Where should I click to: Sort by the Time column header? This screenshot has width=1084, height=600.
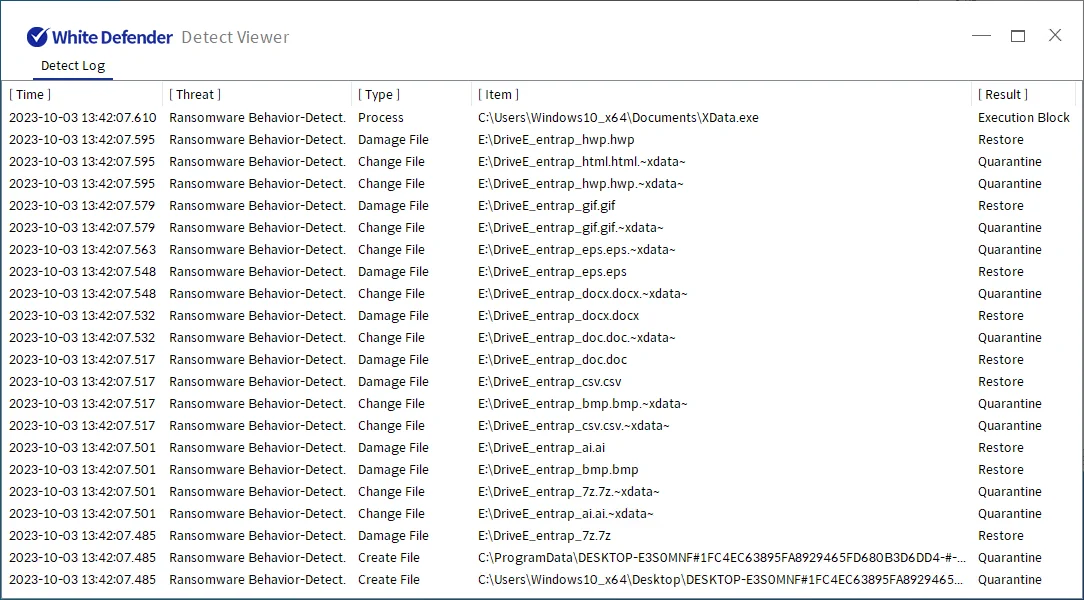click(x=30, y=95)
